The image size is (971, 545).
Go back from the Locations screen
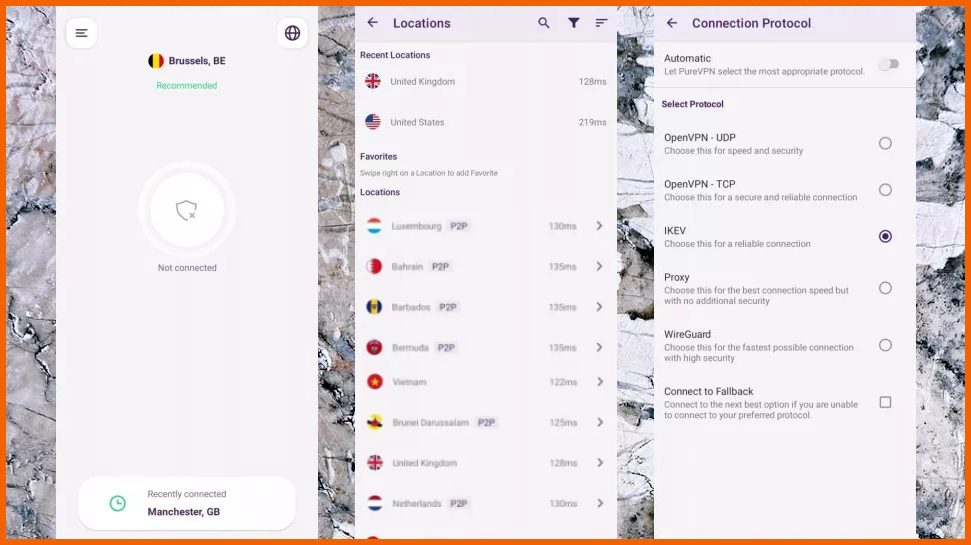tap(372, 23)
